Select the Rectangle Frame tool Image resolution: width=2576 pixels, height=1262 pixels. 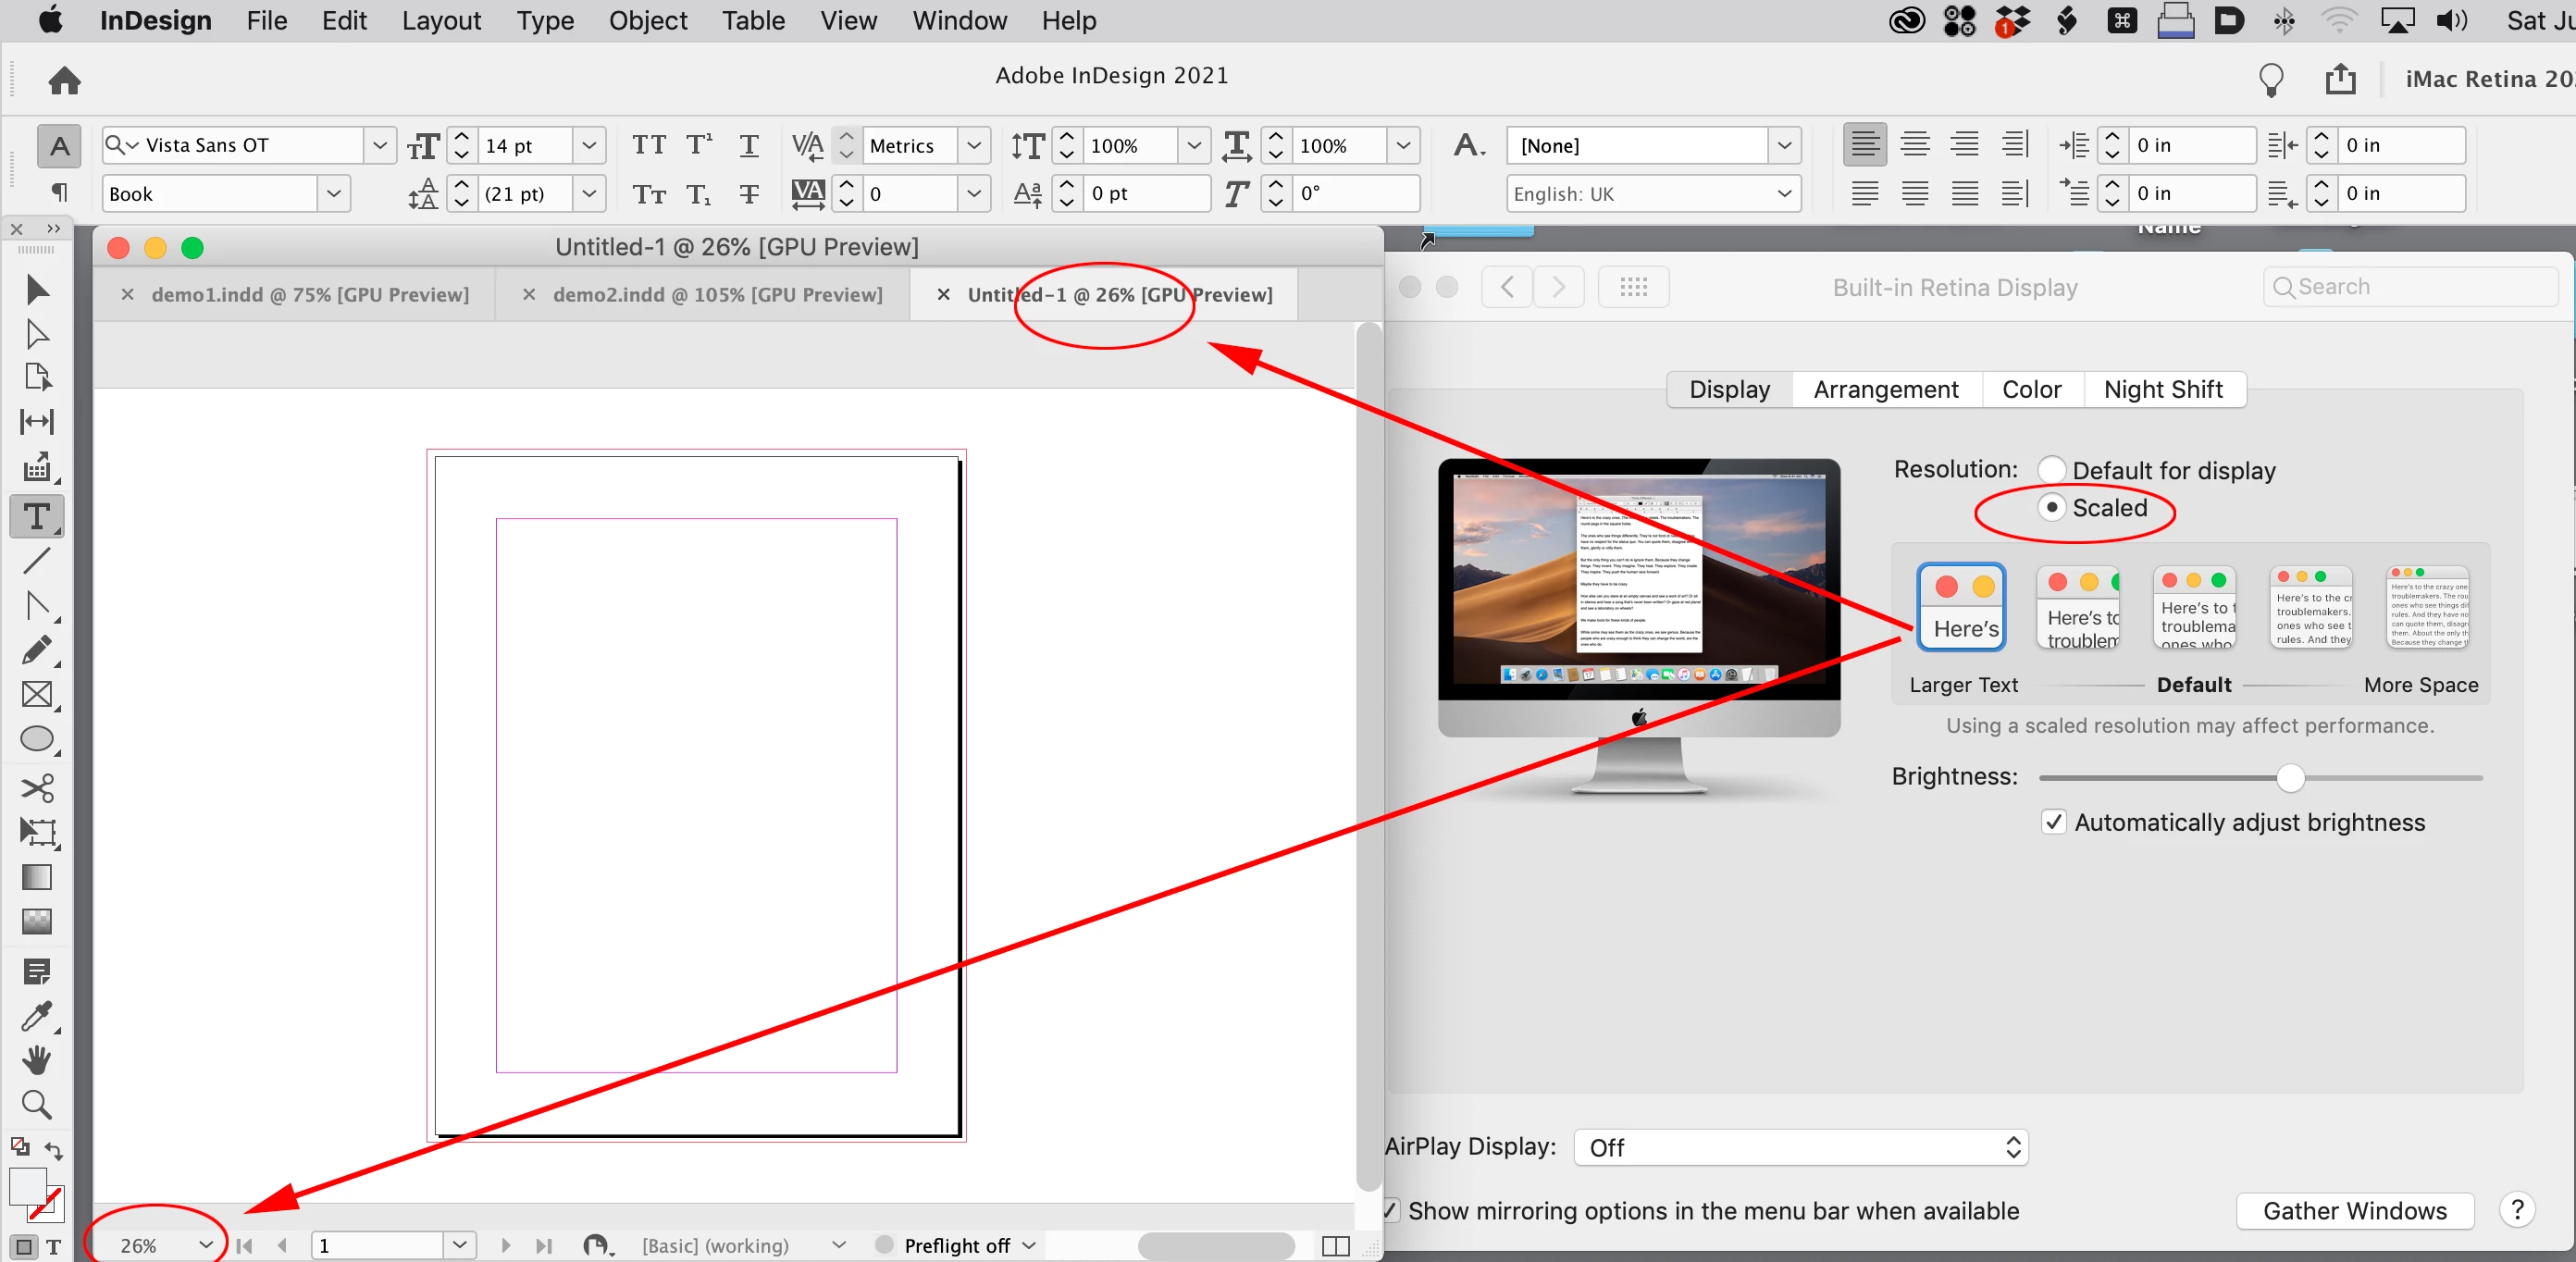coord(37,694)
